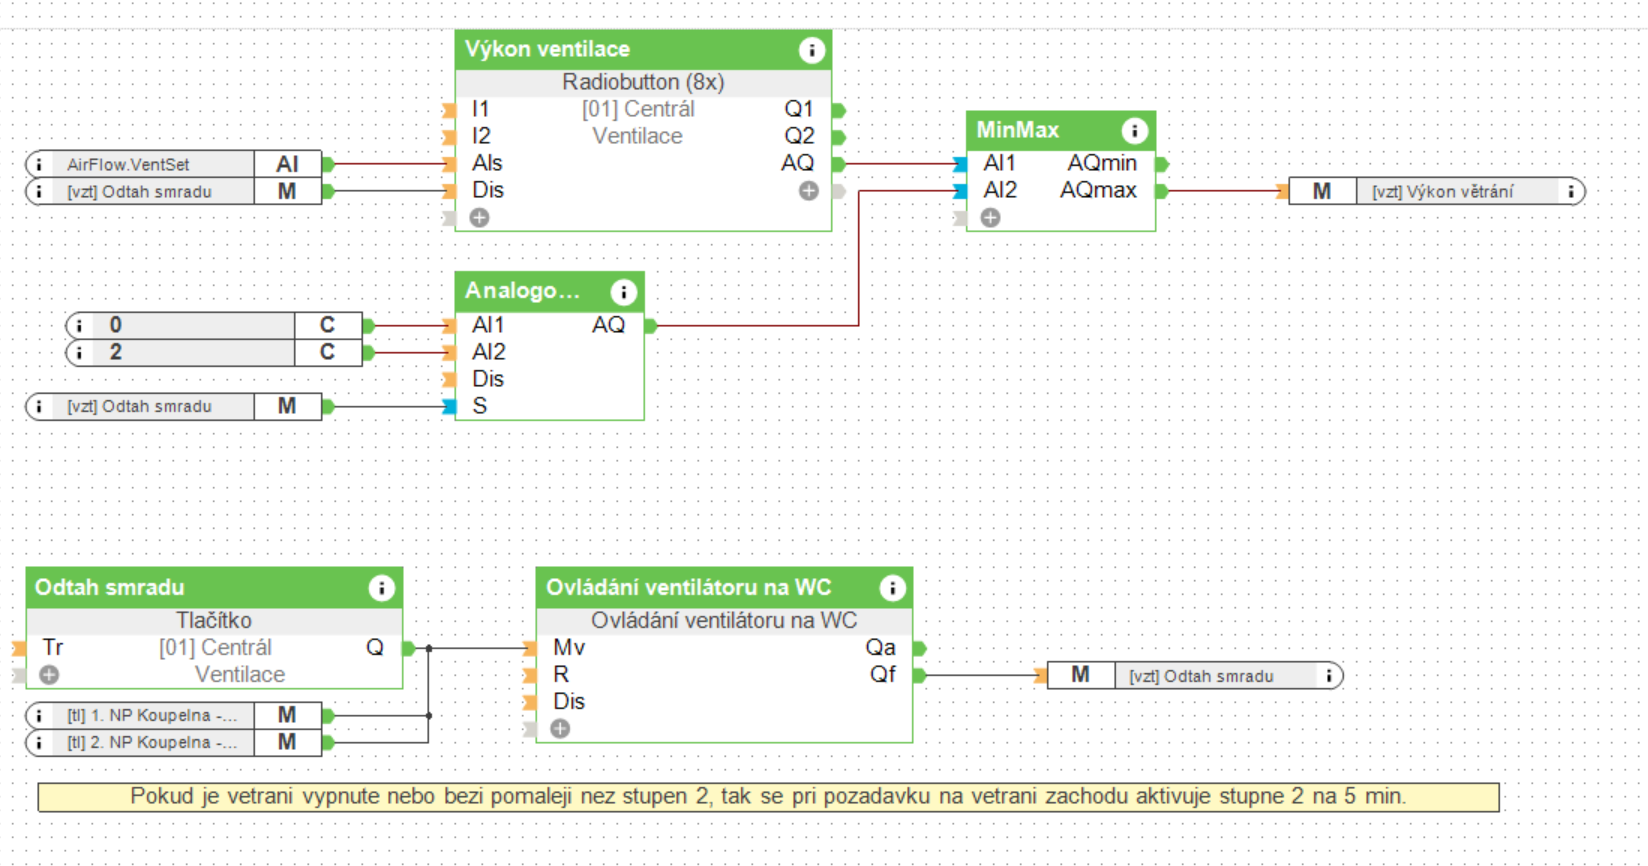
Task: Click info icon on Odtah smradu block
Action: 381,588
